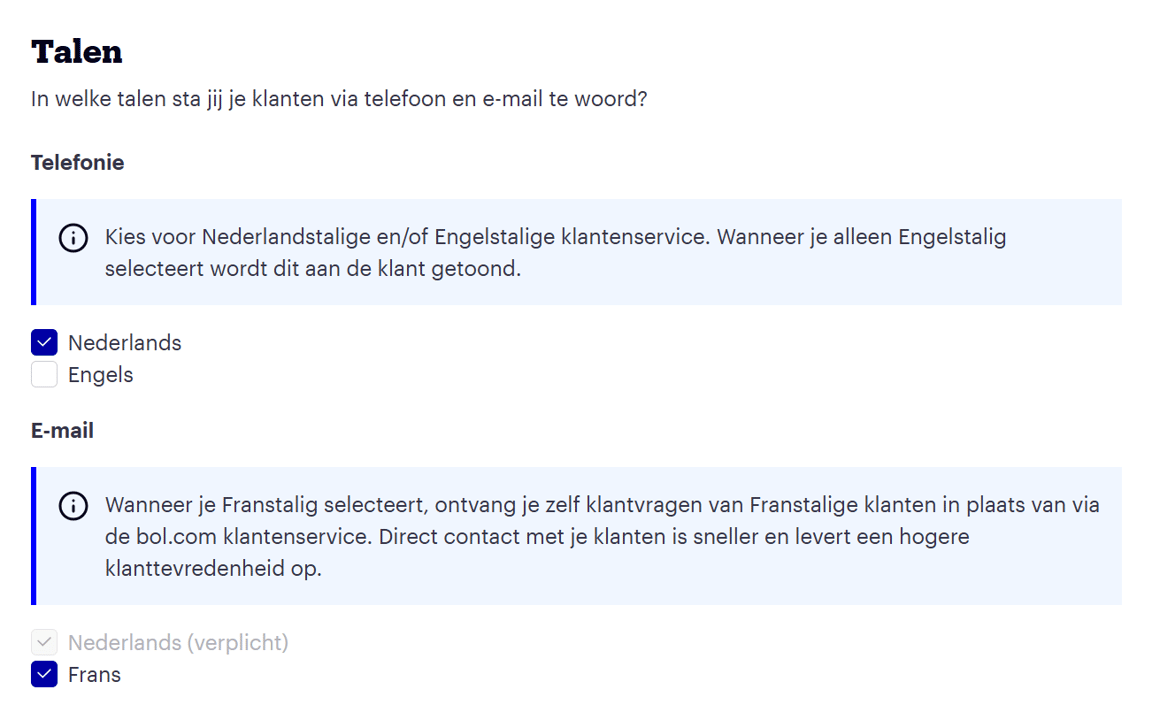Click the disabled Nederlands (verplicht) checkbox

(x=43, y=642)
